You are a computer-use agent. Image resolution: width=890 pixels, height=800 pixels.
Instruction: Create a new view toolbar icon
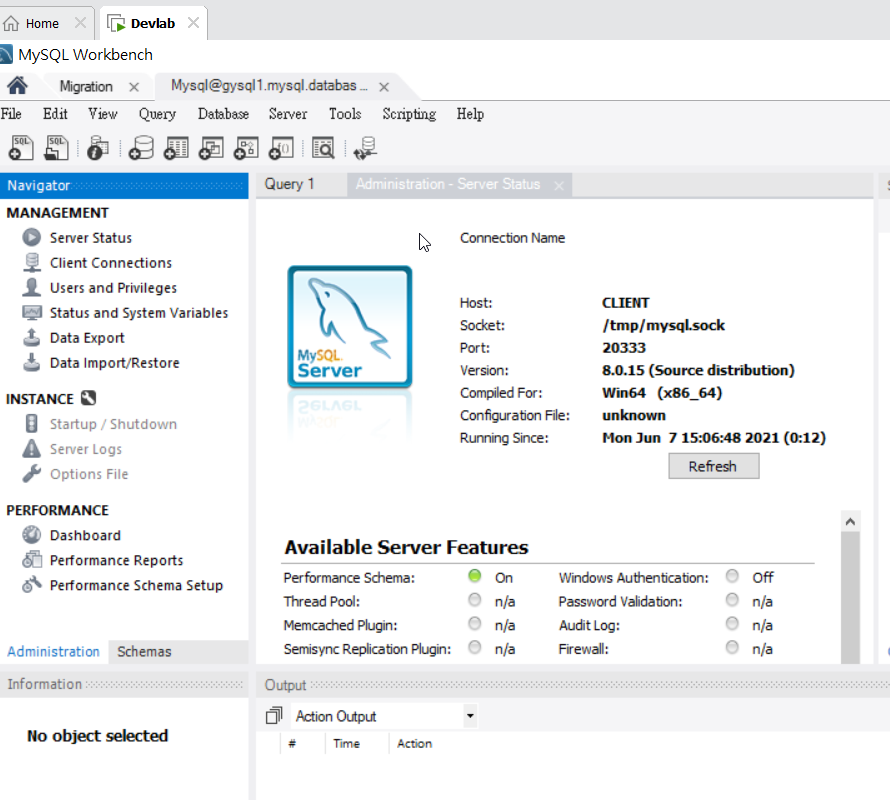pyautogui.click(x=211, y=148)
